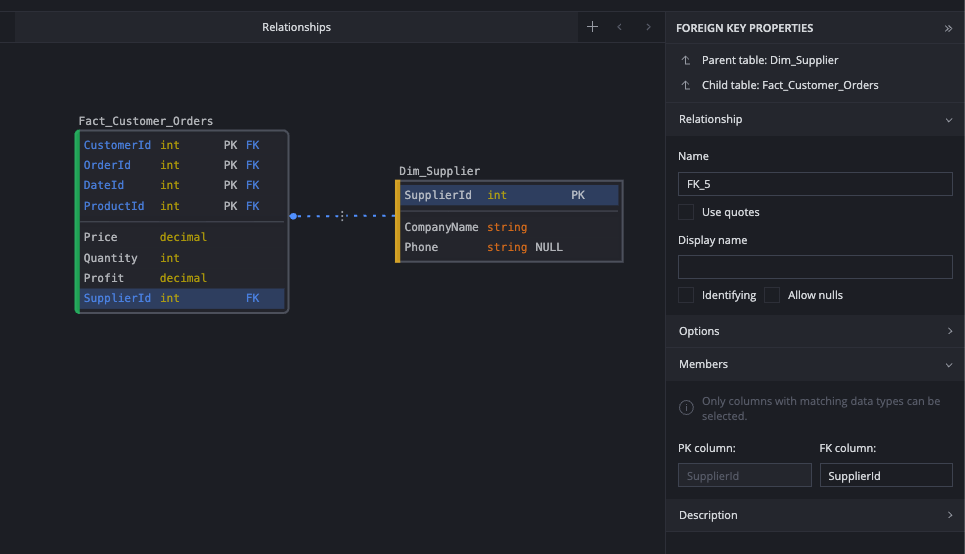Select SupplierId FK row in Fact_Customer_Orders

[182, 299]
